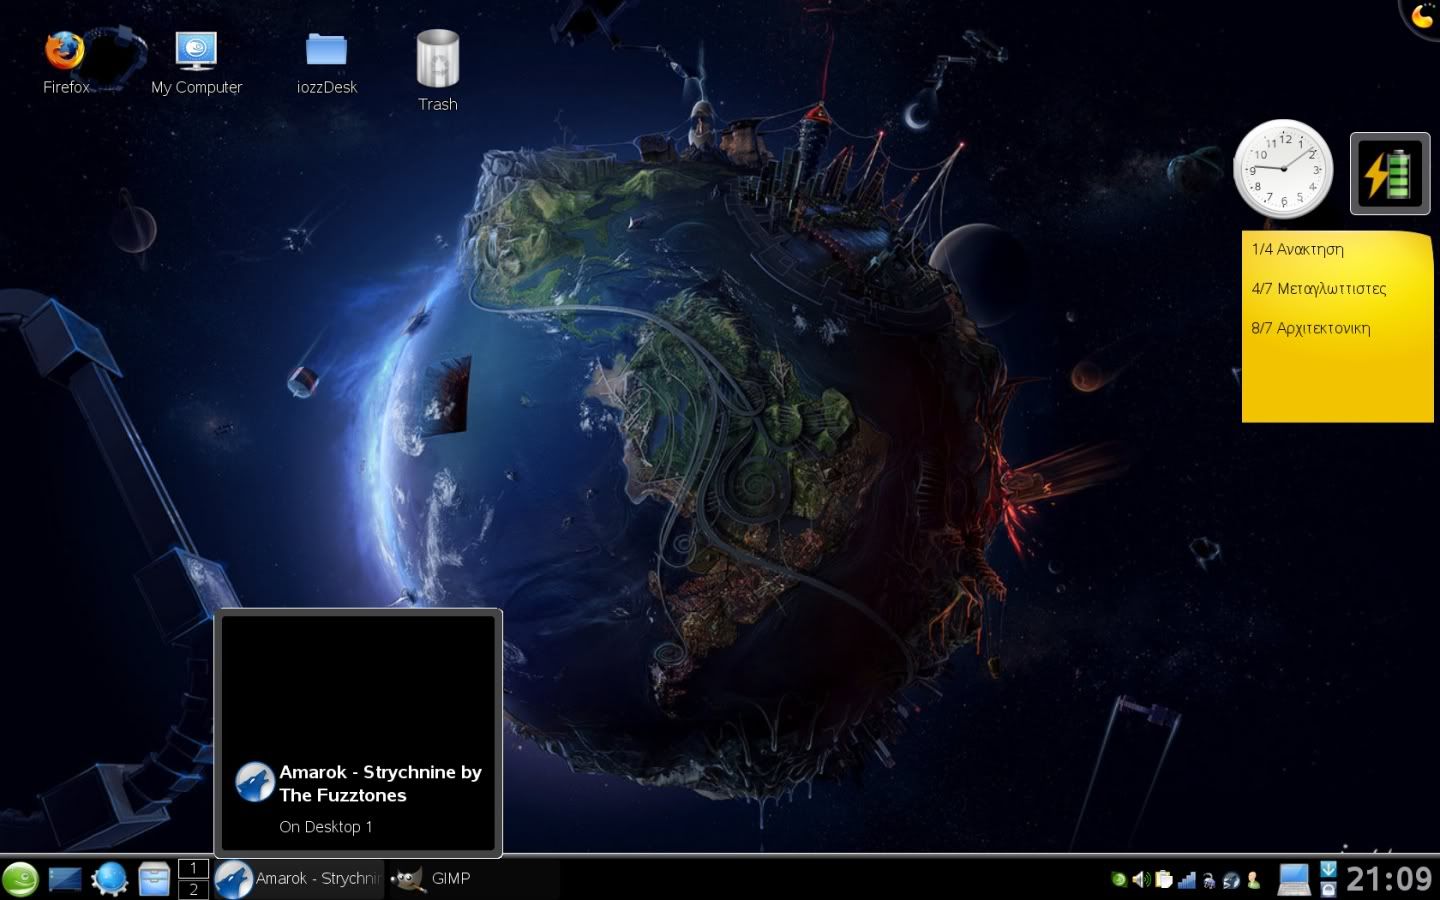Launch the Konqueror globe-and-gear browser icon
Image resolution: width=1440 pixels, height=900 pixels.
click(x=110, y=879)
